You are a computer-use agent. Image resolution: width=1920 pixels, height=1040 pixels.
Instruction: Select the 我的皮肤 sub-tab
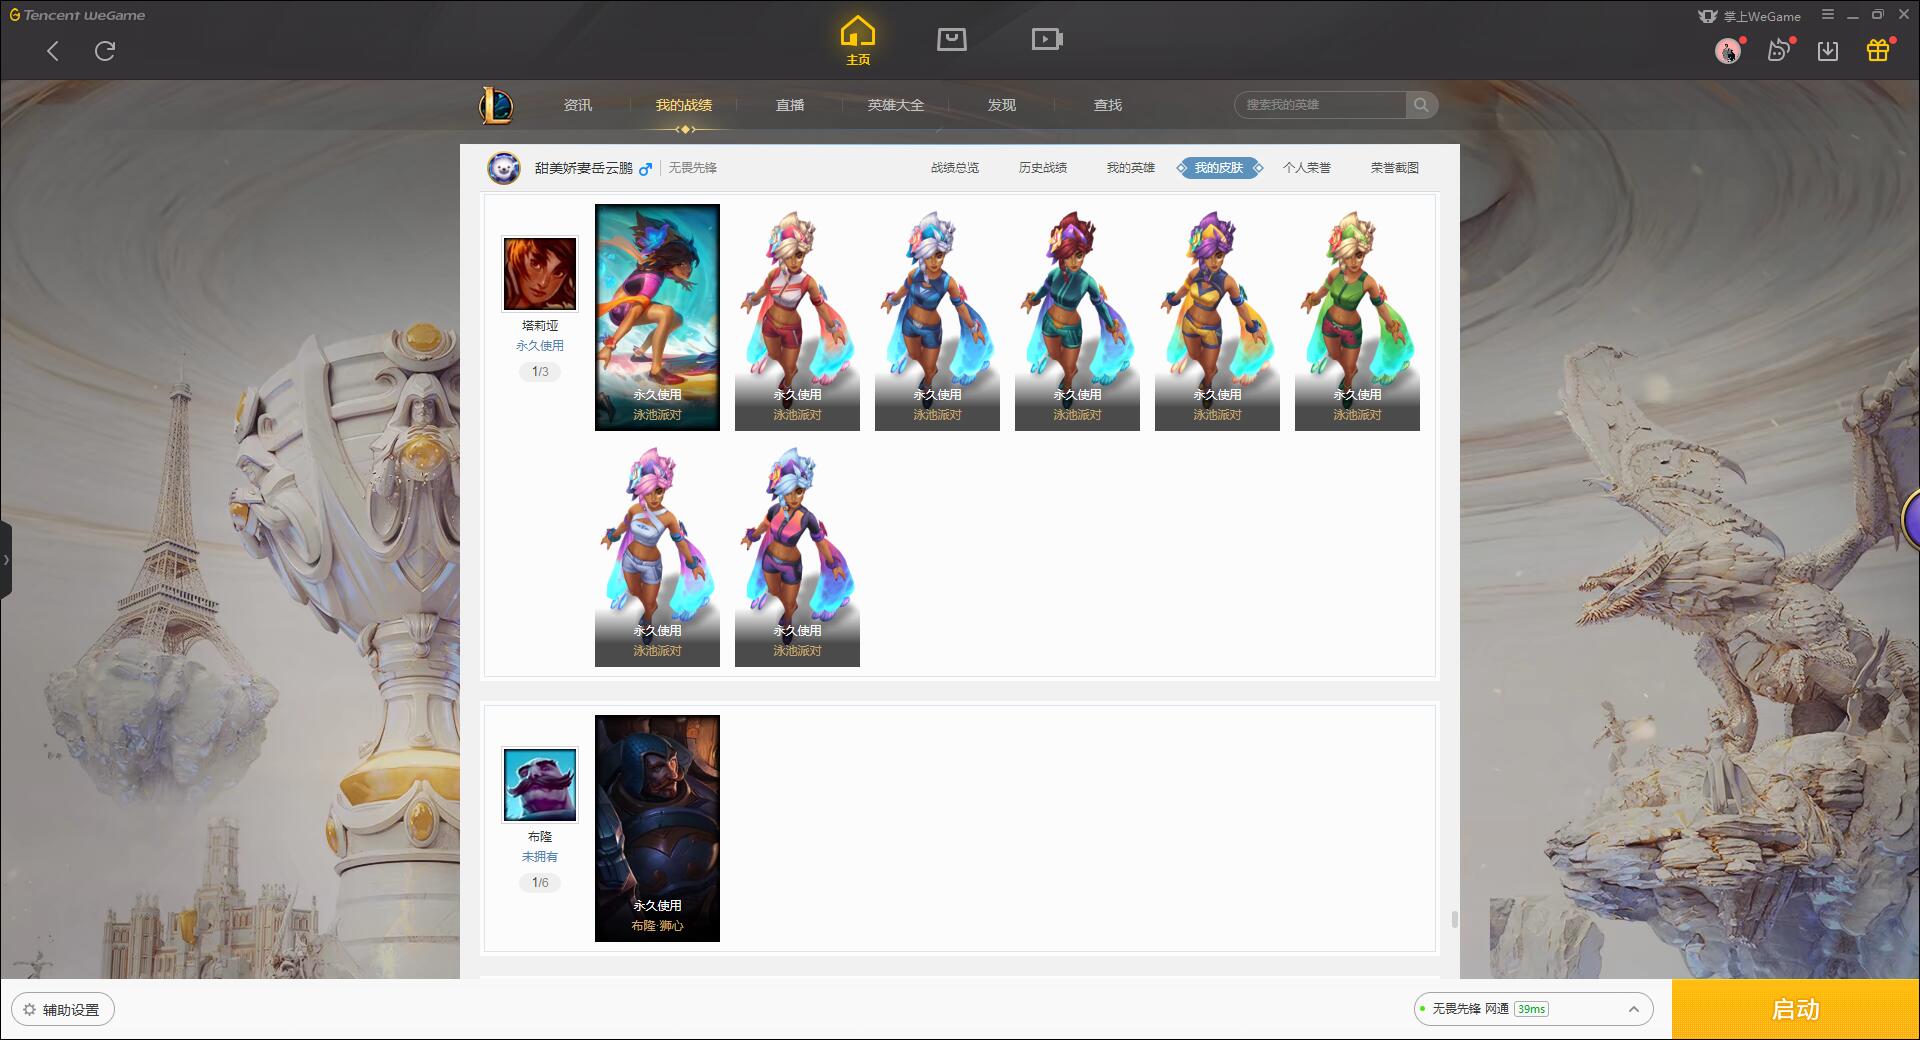click(1219, 168)
